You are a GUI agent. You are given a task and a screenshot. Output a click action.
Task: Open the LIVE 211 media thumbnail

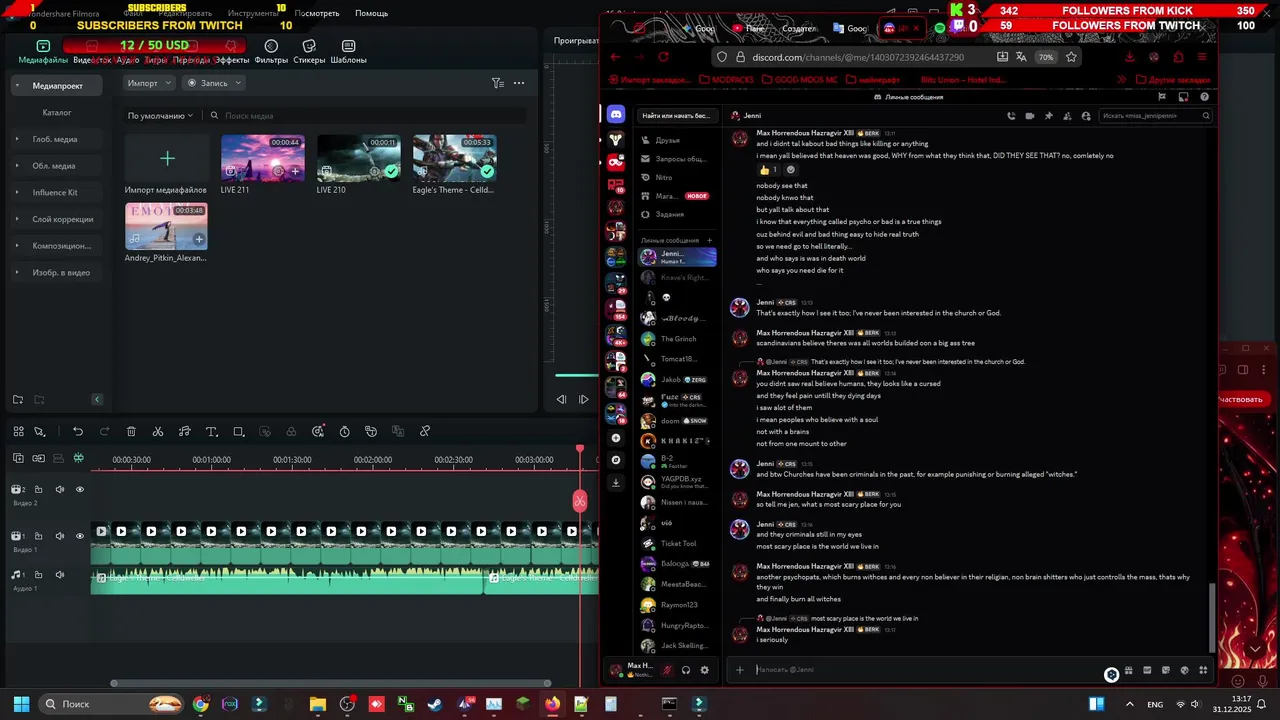click(262, 157)
